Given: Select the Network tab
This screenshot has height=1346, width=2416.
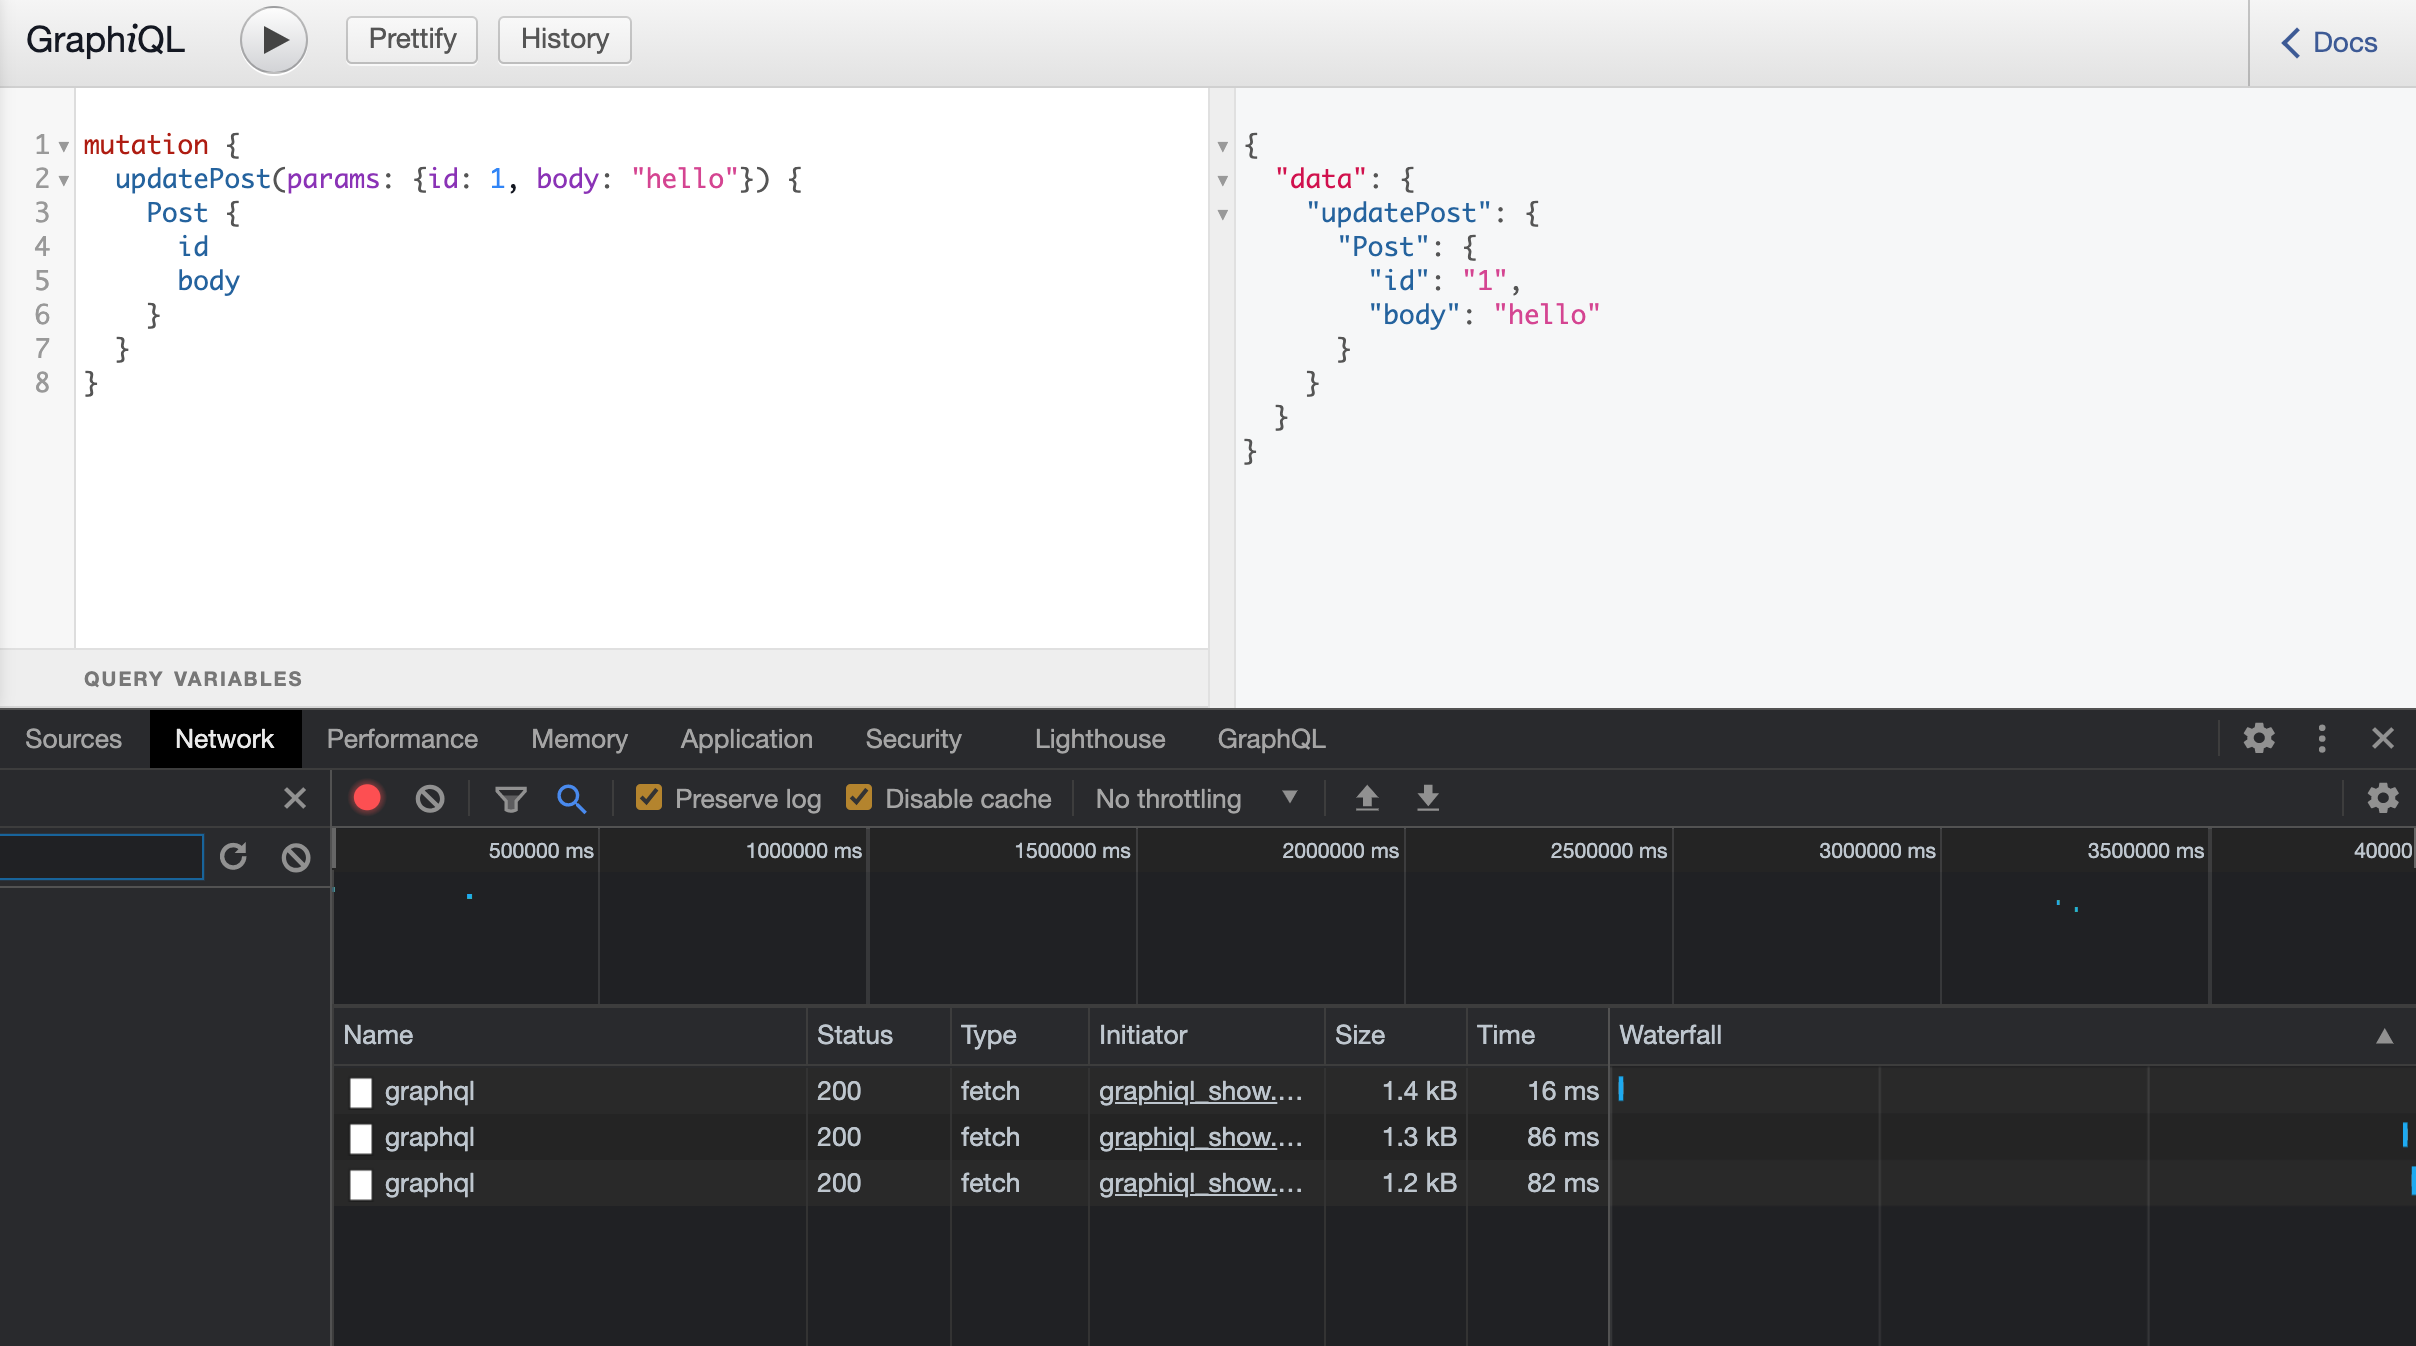Looking at the screenshot, I should click(224, 739).
